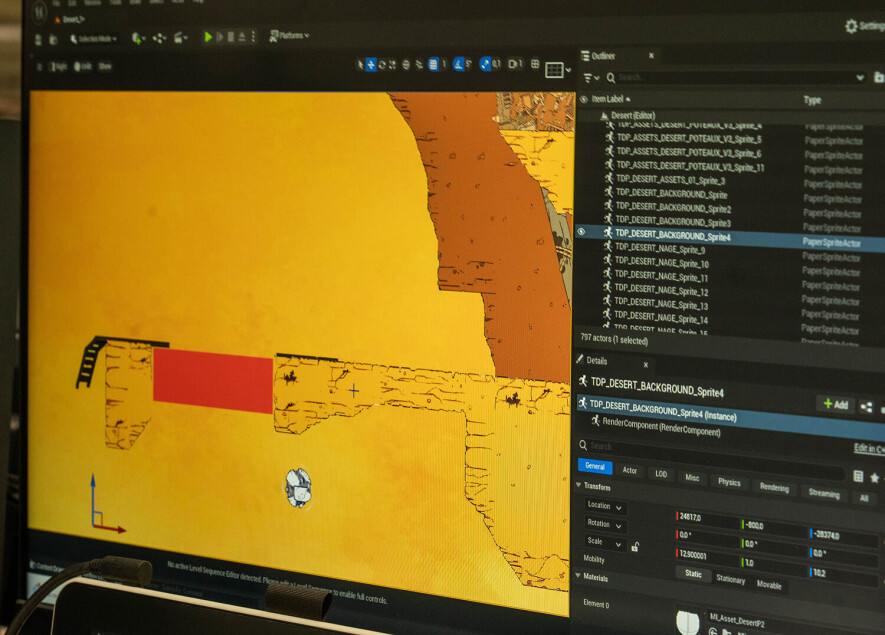885x635 pixels.
Task: Open the Location type dropdown
Action: (x=605, y=506)
